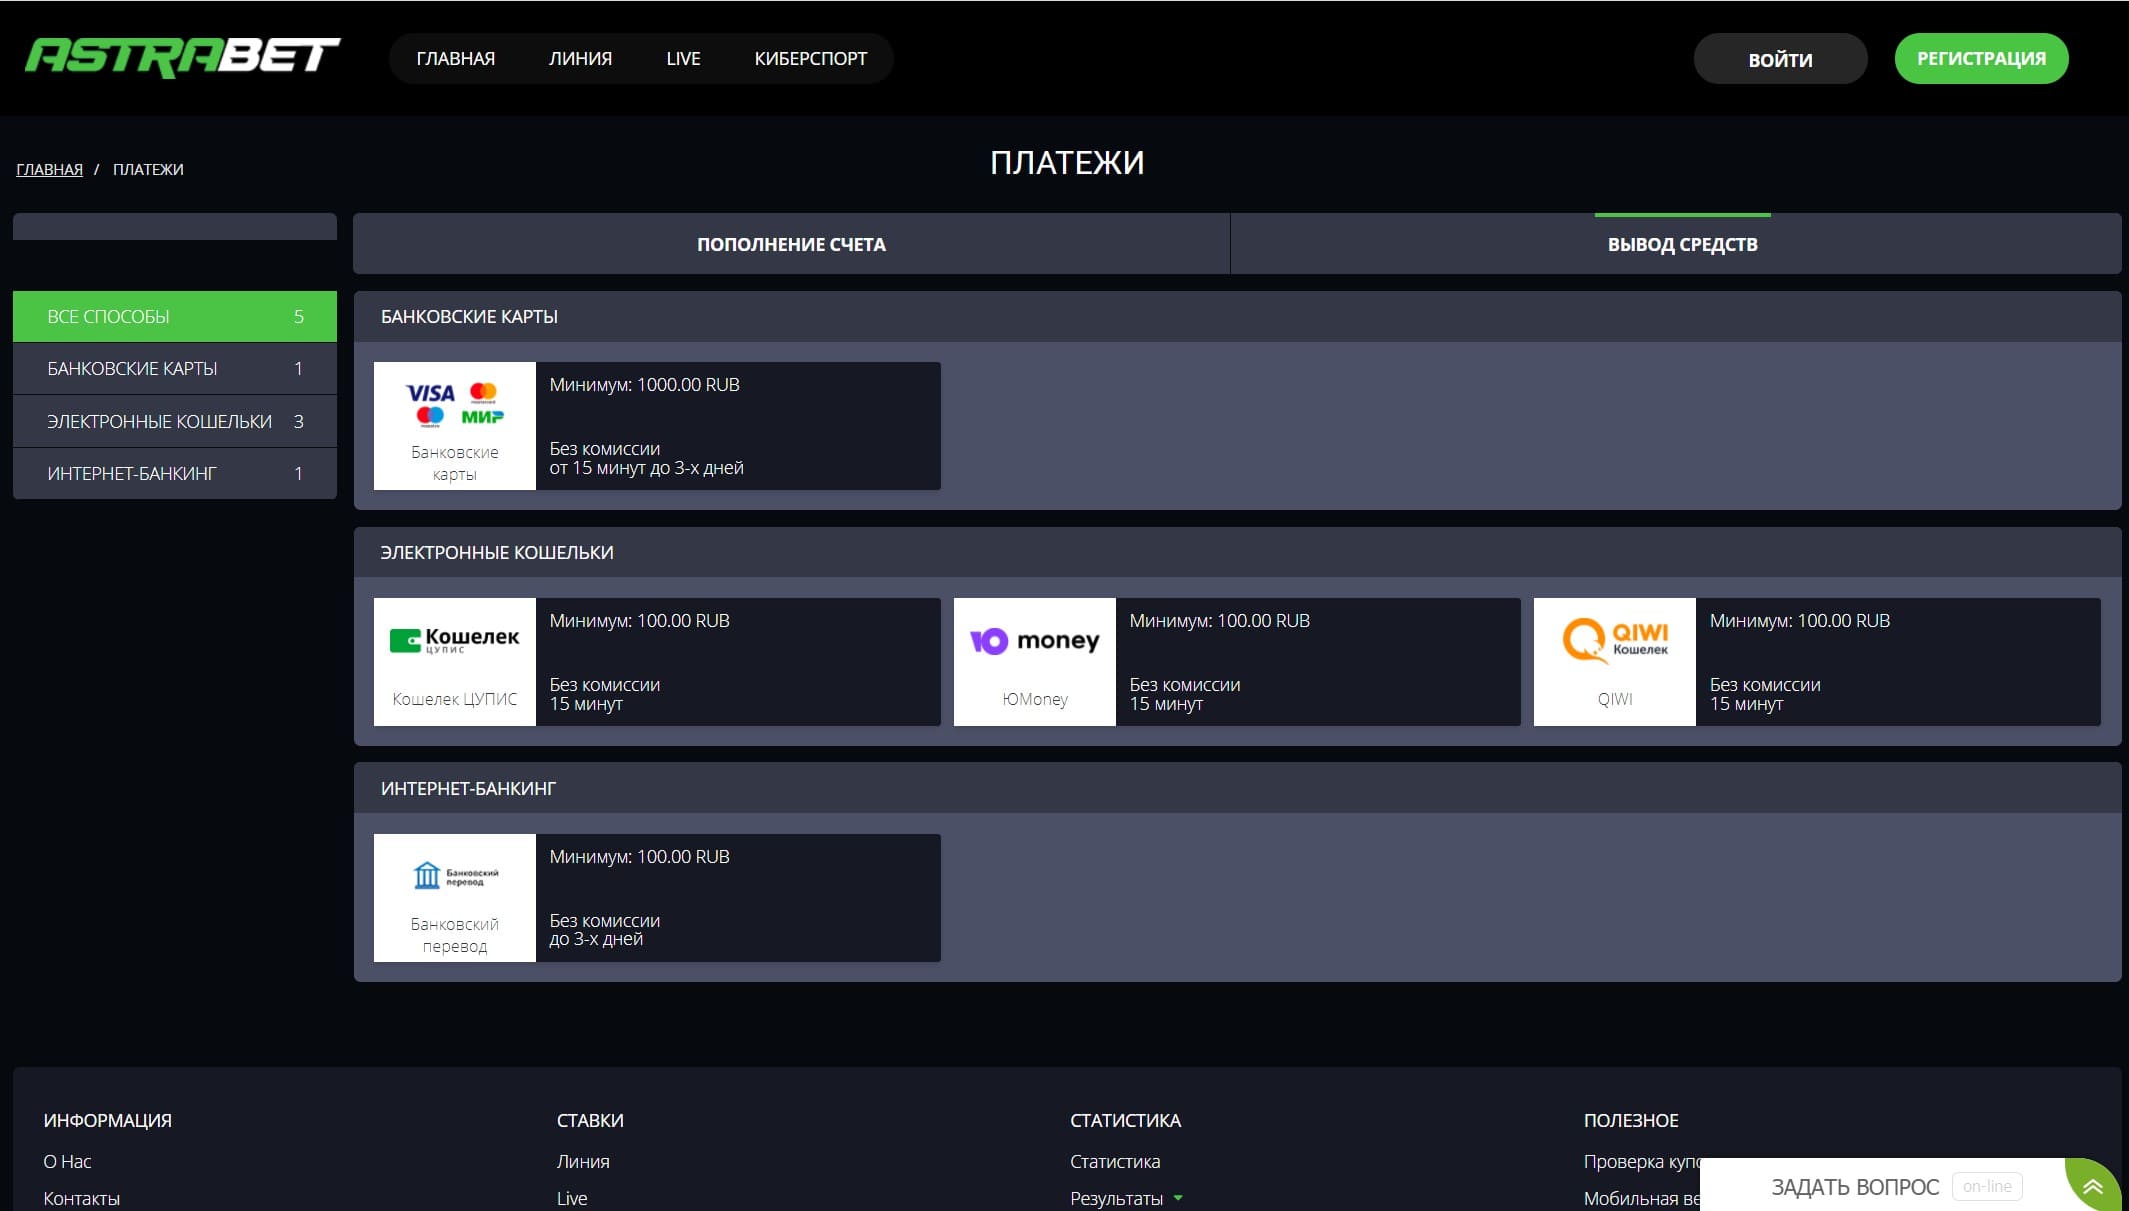The image size is (2129, 1211).
Task: Filter by Банковские карты in sidebar
Action: coord(174,369)
